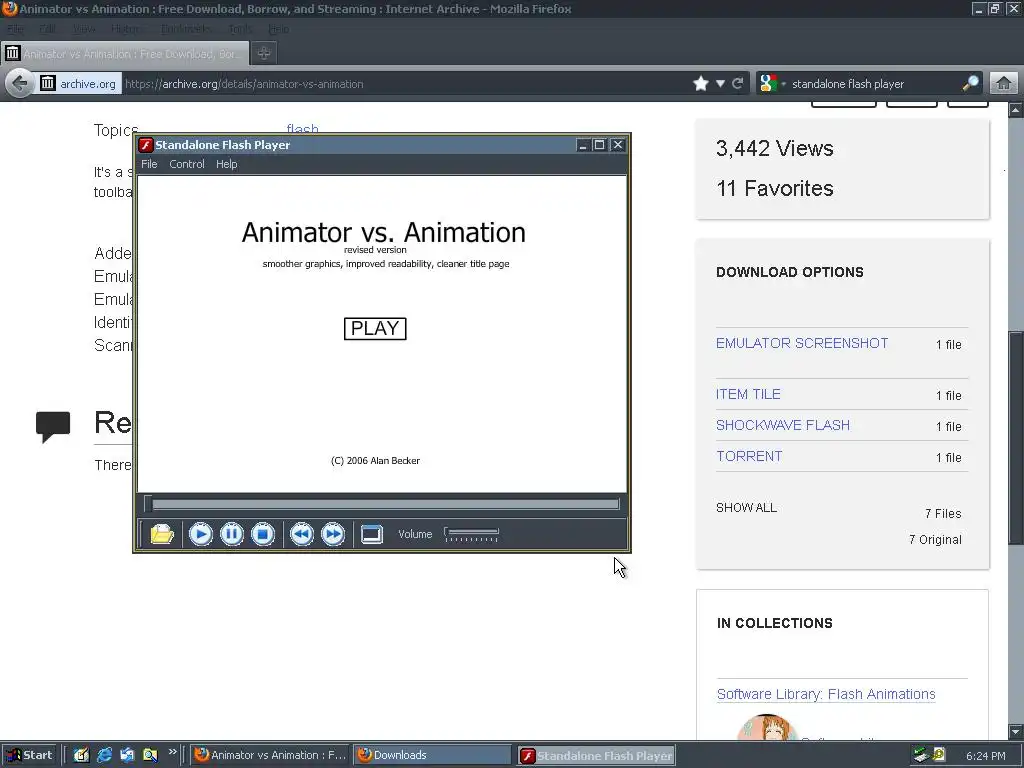Focus the Firefox URL address field
The width and height of the screenshot is (1024, 768).
click(405, 84)
